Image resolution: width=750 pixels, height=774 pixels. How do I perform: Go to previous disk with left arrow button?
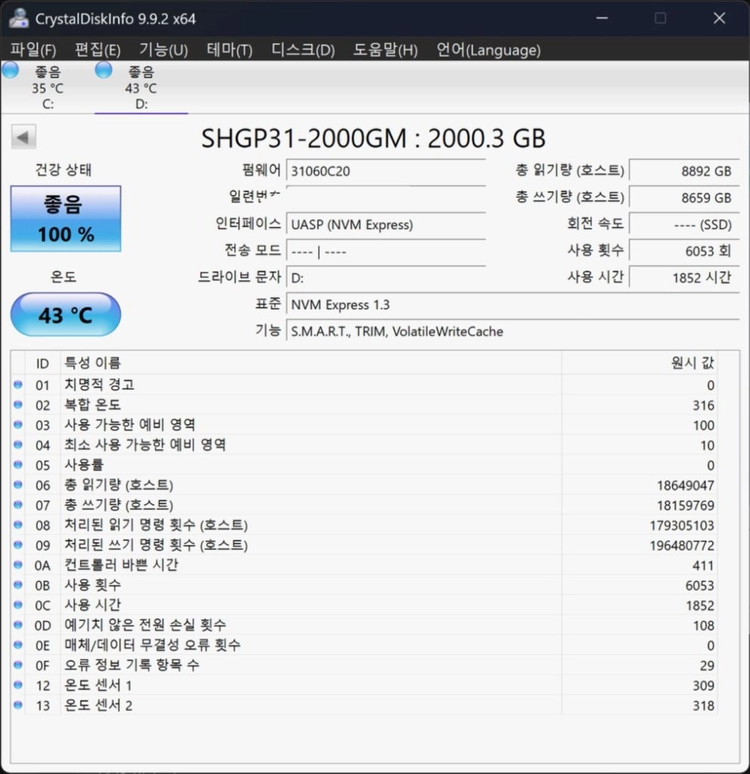click(x=23, y=137)
